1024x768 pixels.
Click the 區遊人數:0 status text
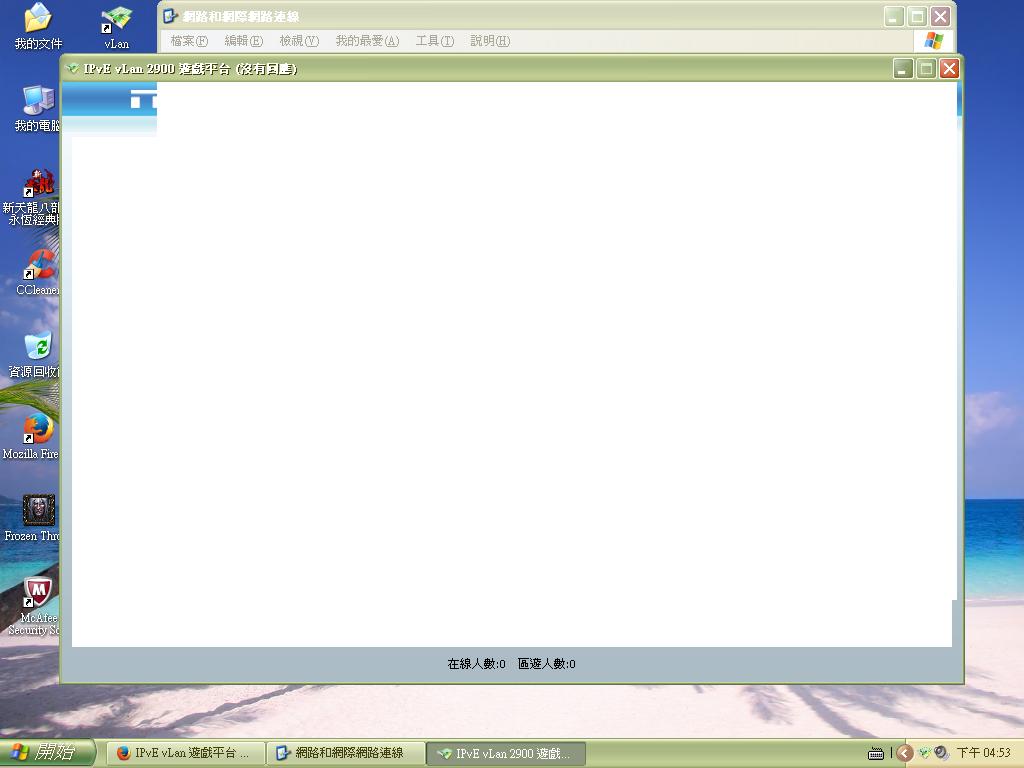coord(547,664)
